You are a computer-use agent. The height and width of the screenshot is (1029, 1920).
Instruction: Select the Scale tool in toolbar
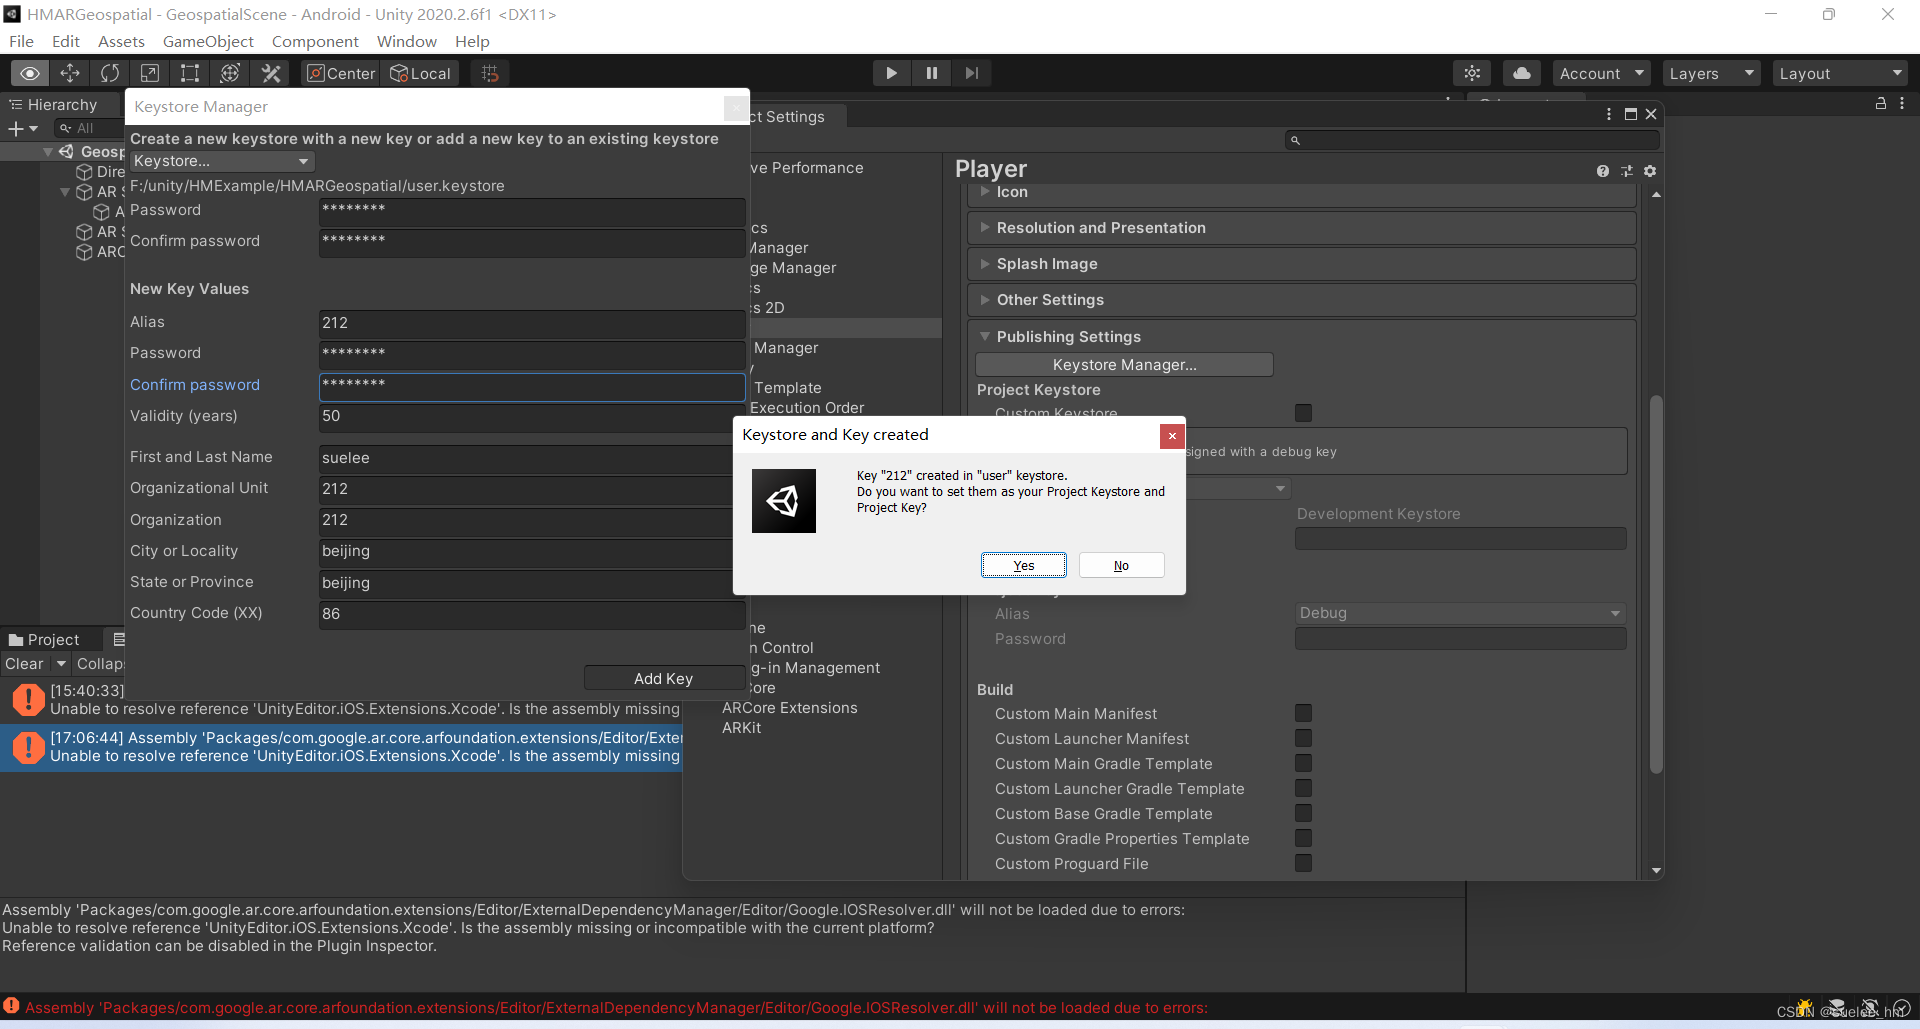(x=150, y=73)
